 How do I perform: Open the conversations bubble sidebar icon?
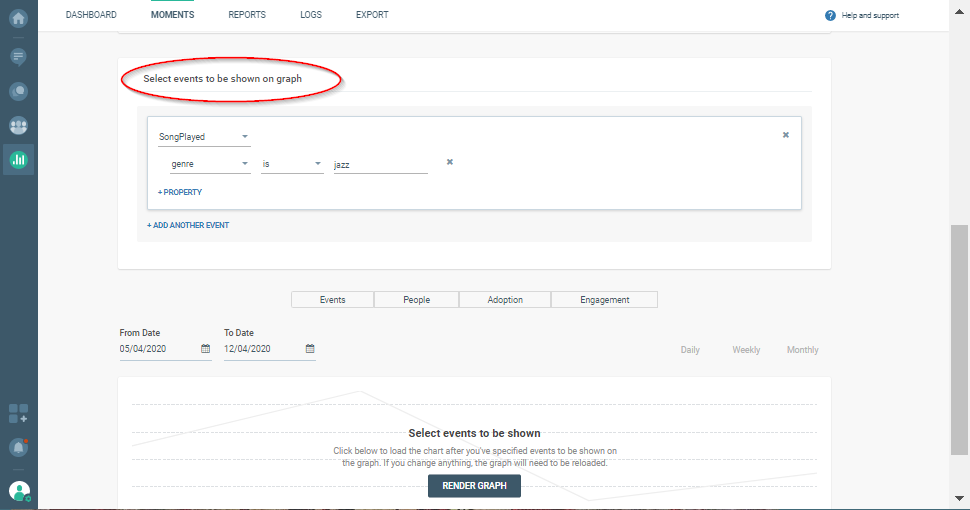click(19, 92)
